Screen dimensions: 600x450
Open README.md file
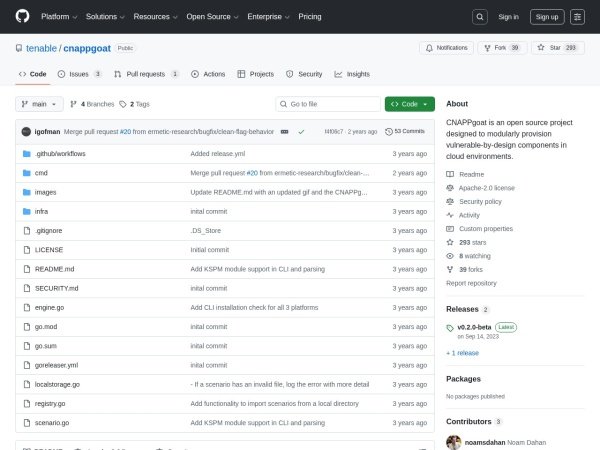click(x=54, y=269)
